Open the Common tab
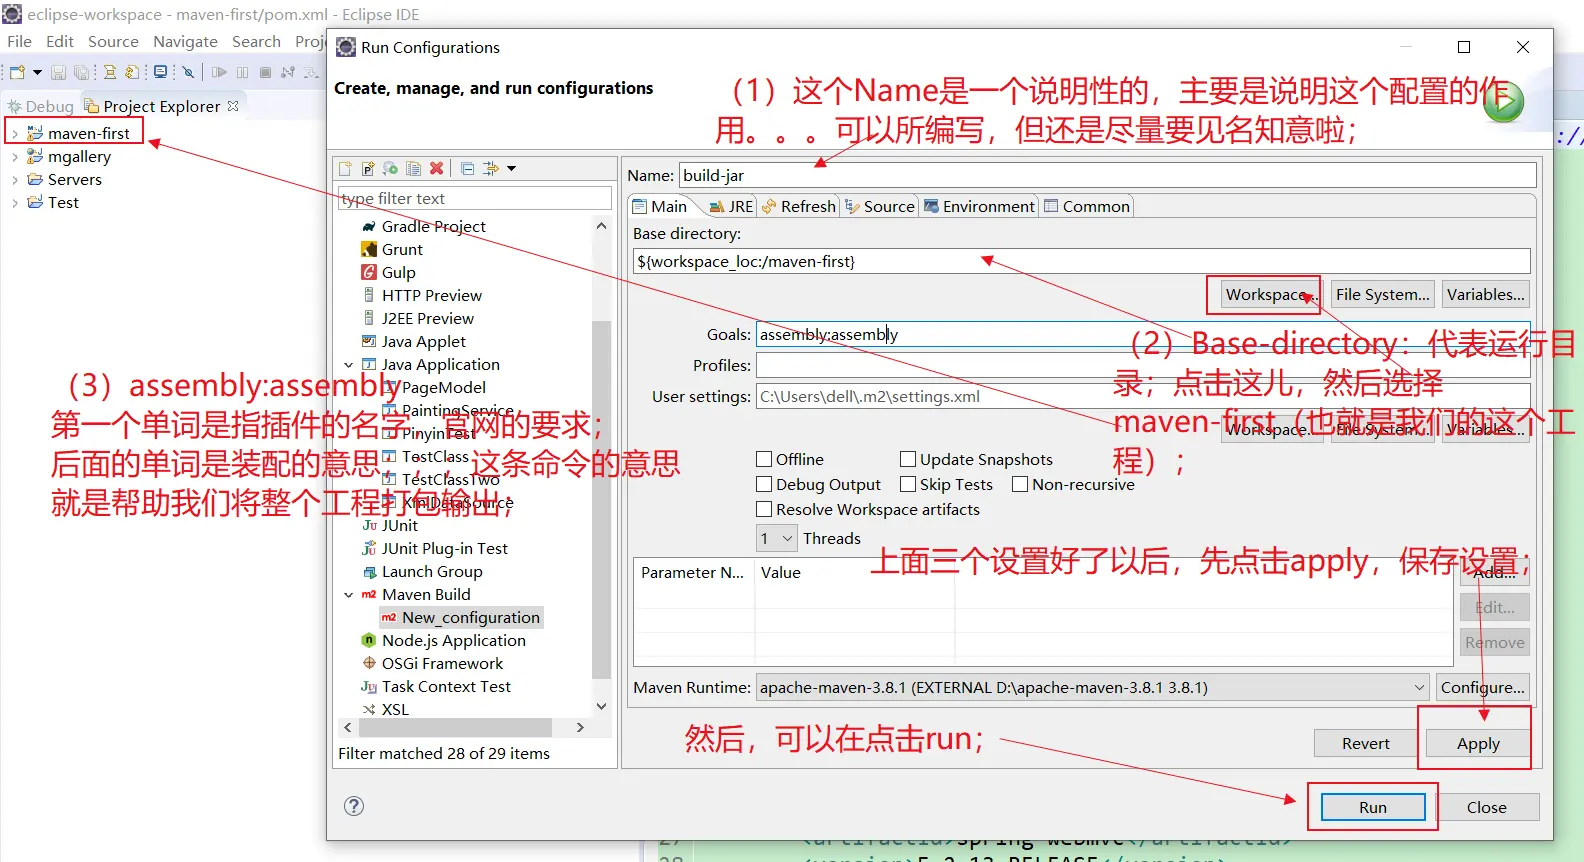1584x862 pixels. coord(1087,207)
